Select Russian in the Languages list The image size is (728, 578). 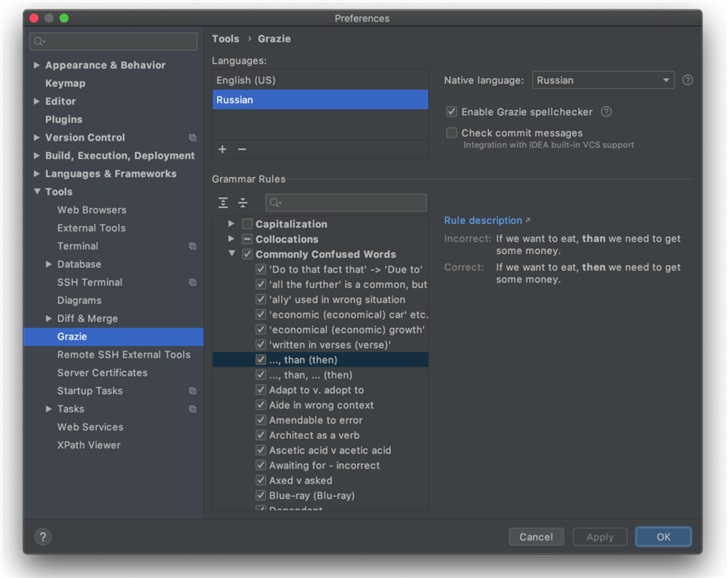(320, 100)
